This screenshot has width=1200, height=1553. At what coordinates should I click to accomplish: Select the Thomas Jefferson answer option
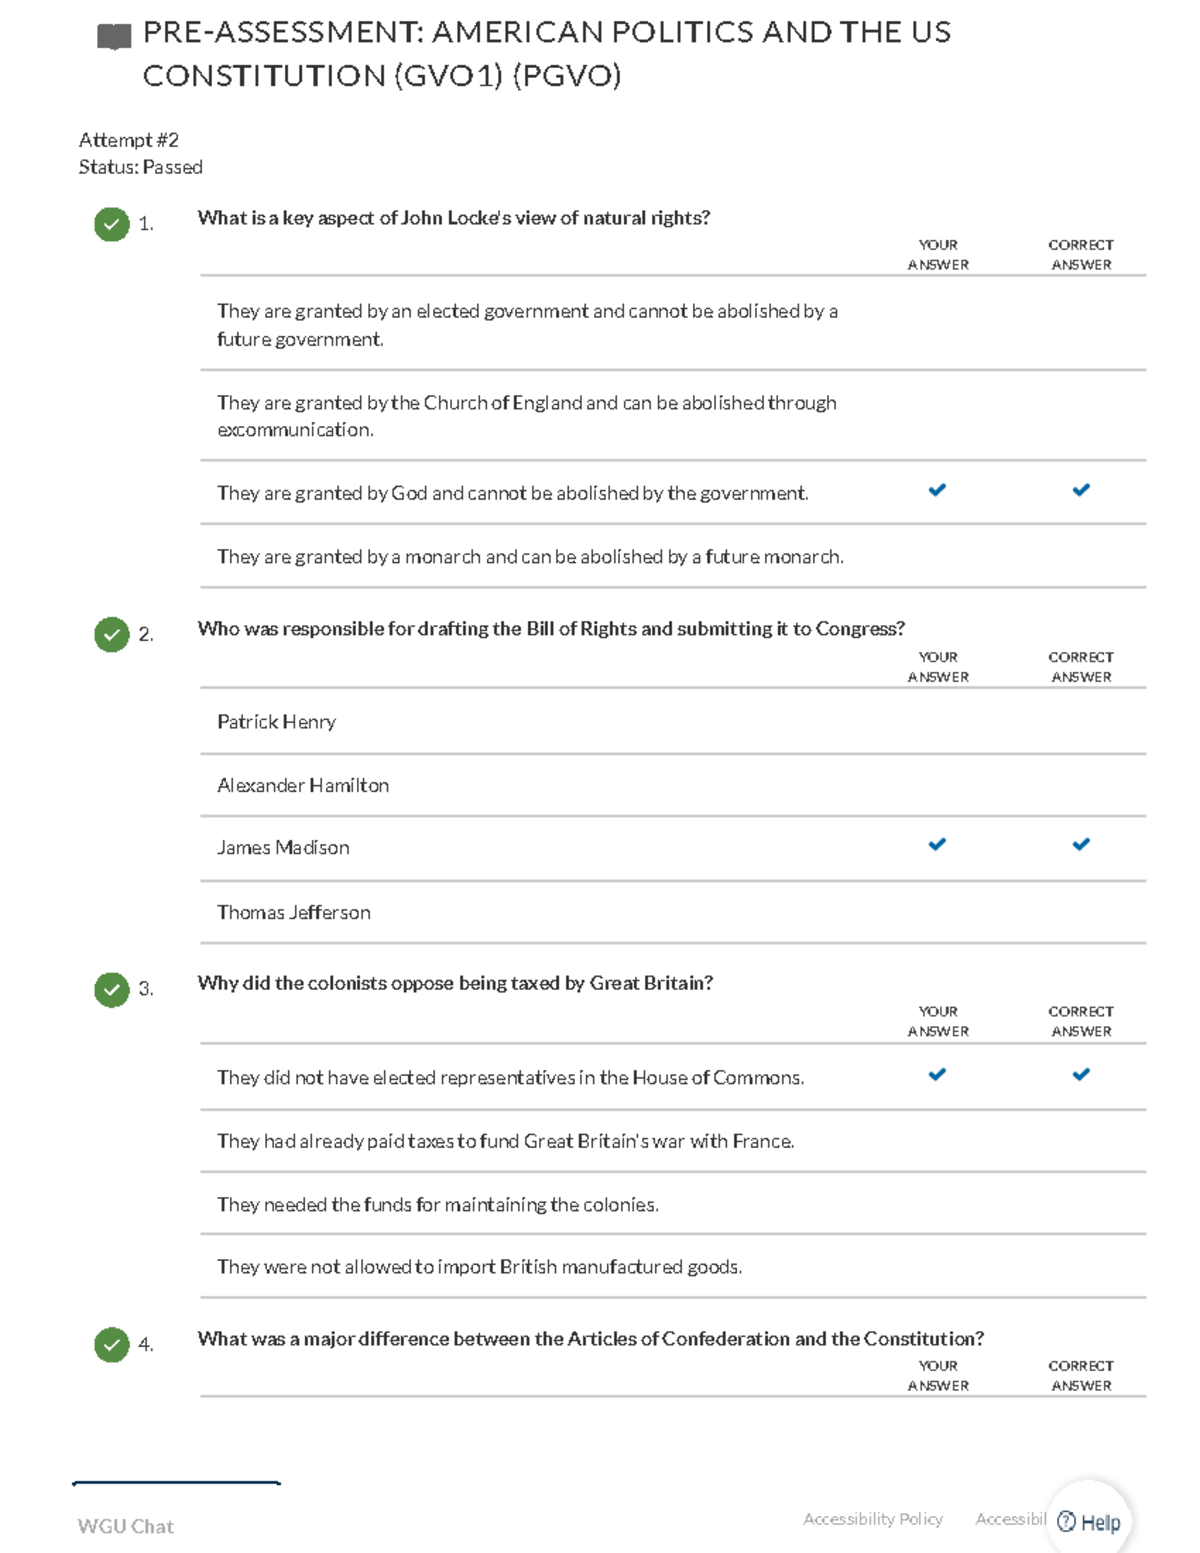click(x=294, y=913)
